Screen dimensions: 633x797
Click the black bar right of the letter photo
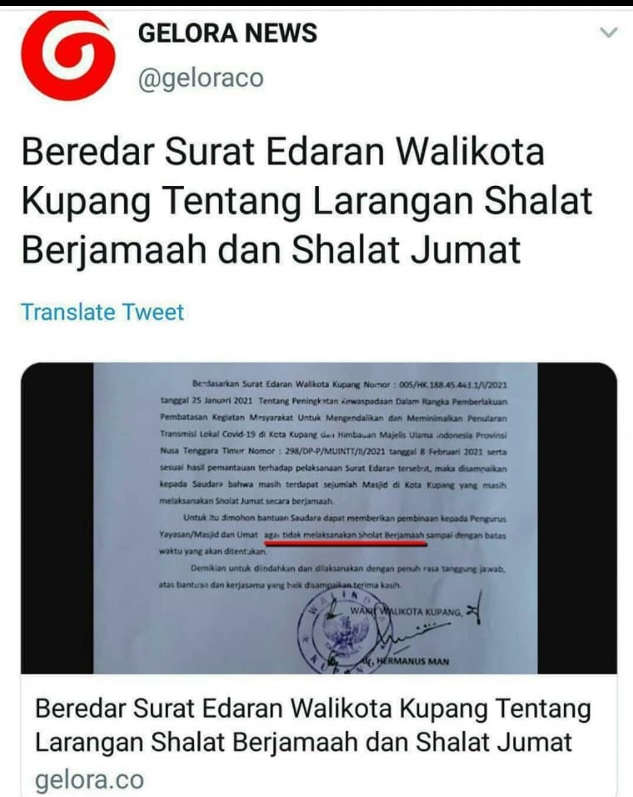click(577, 518)
